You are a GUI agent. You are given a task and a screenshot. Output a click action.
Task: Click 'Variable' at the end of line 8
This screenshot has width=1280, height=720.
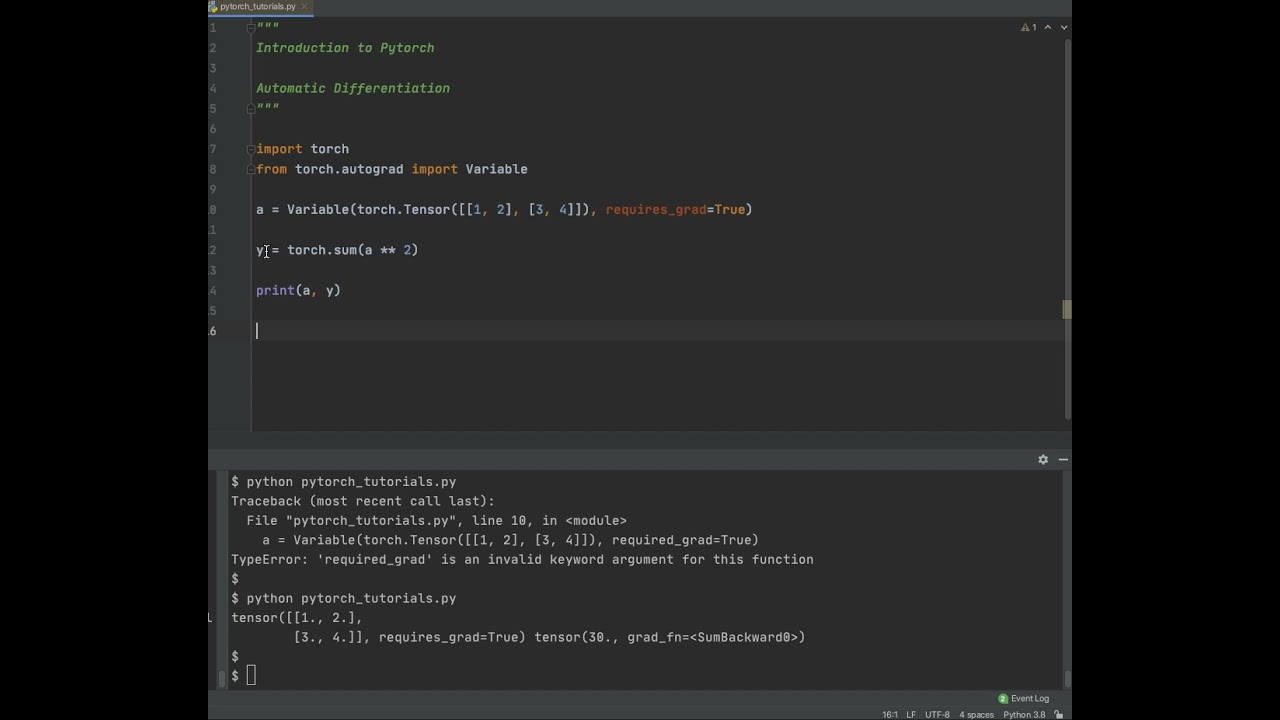496,169
